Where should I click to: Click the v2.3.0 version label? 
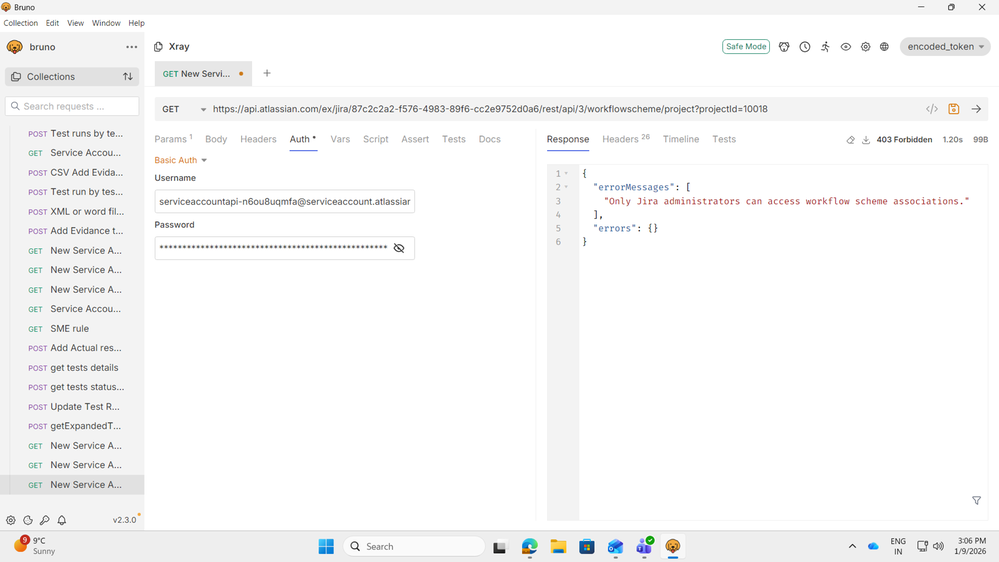pyautogui.click(x=124, y=520)
